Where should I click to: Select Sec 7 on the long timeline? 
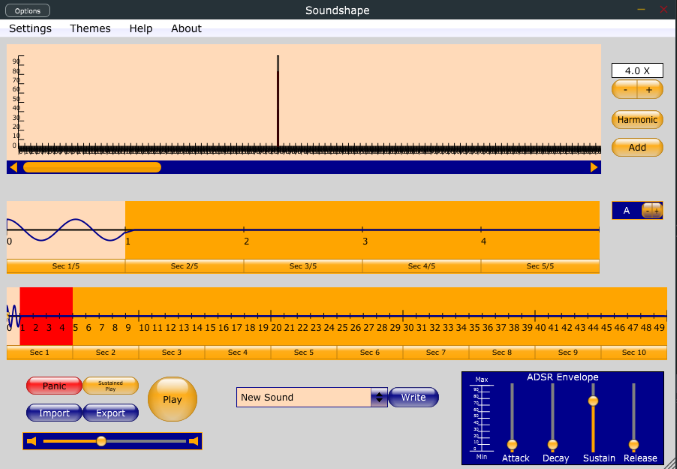(436, 352)
